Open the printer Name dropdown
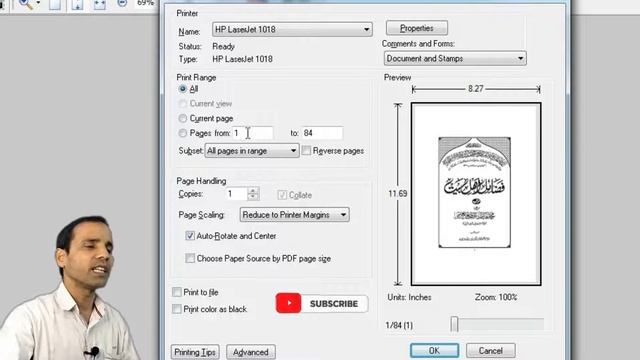Screen dimensions: 640x360 click(x=292, y=29)
